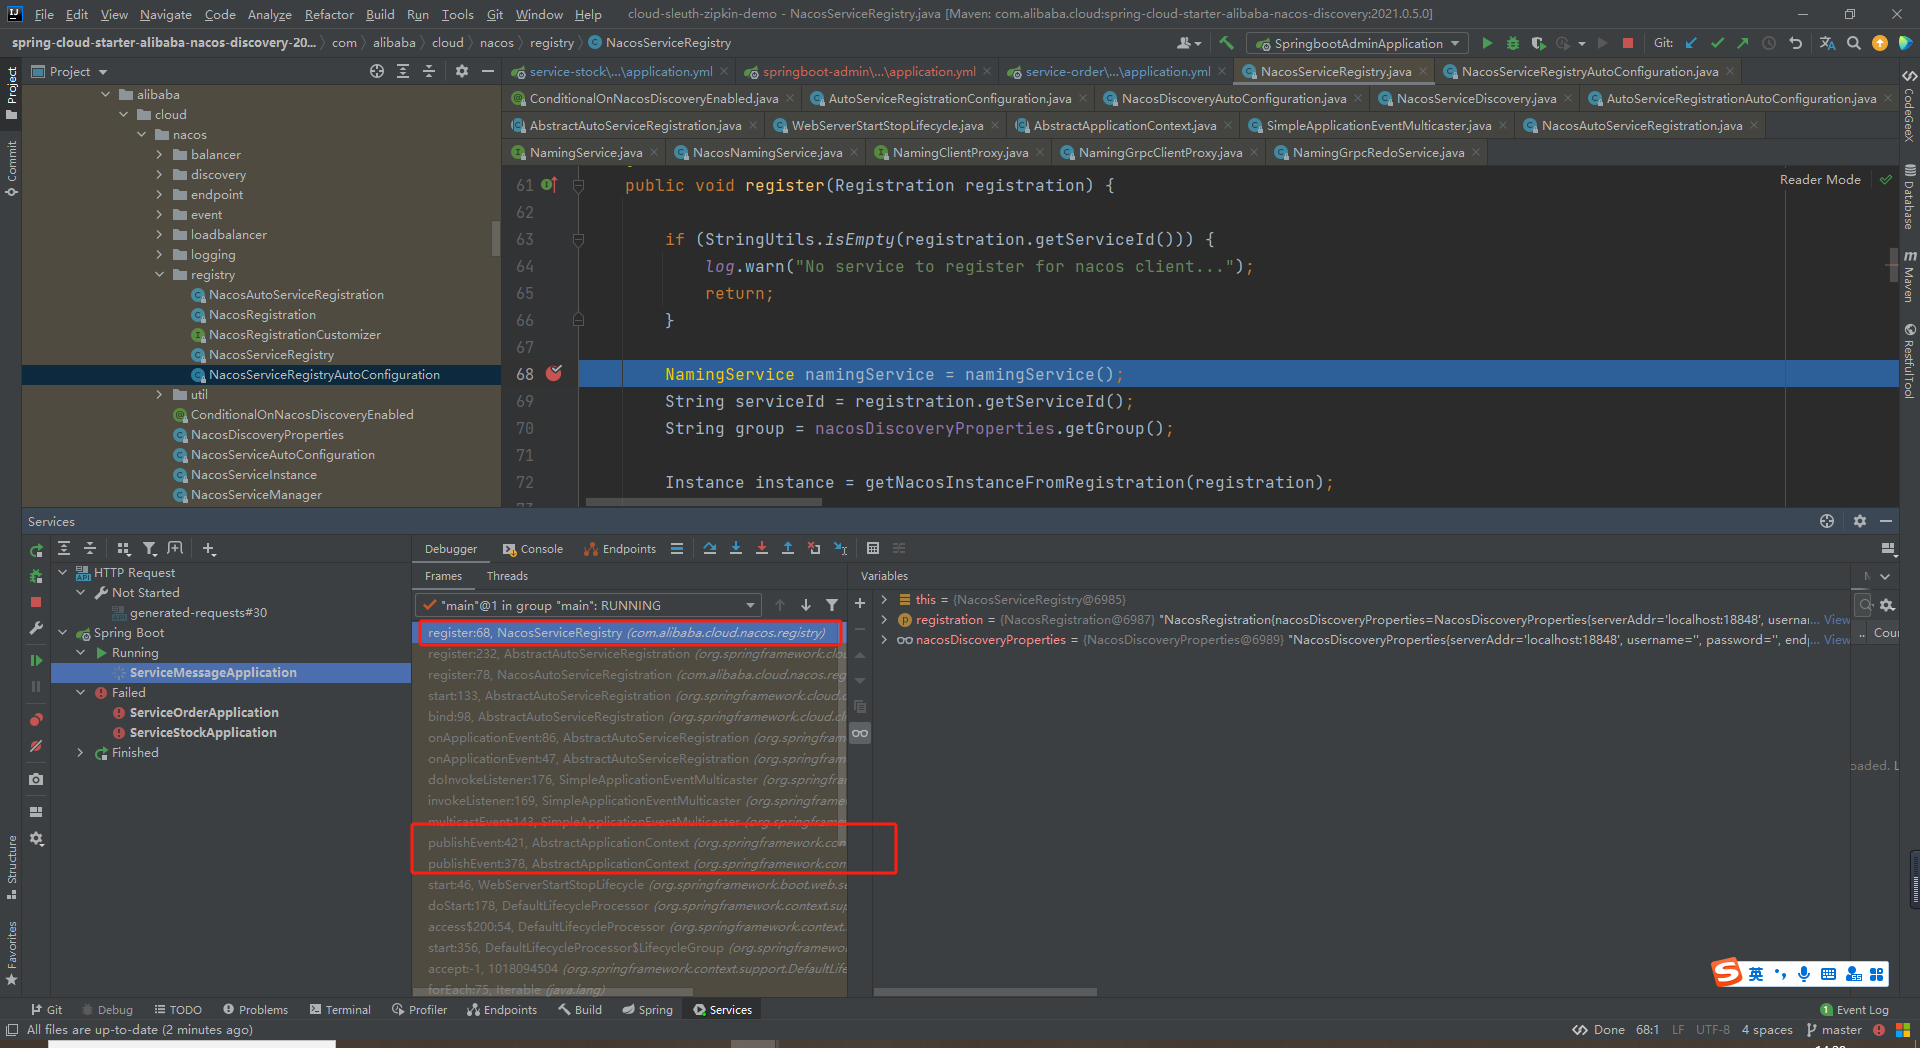Click the Build project hammer icon
Viewport: 1920px width, 1048px height.
(1226, 43)
